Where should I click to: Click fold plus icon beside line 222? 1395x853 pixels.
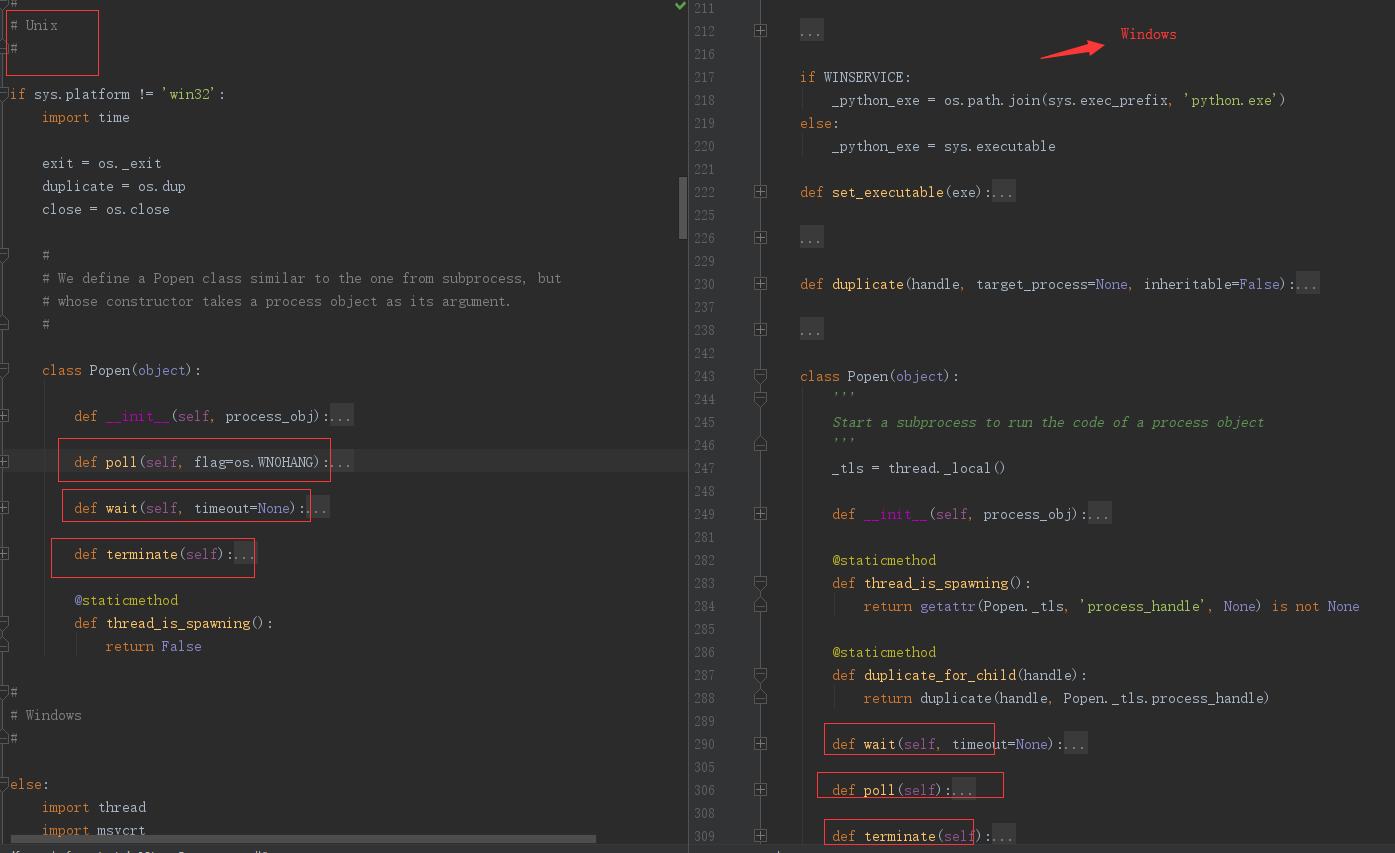(x=760, y=192)
